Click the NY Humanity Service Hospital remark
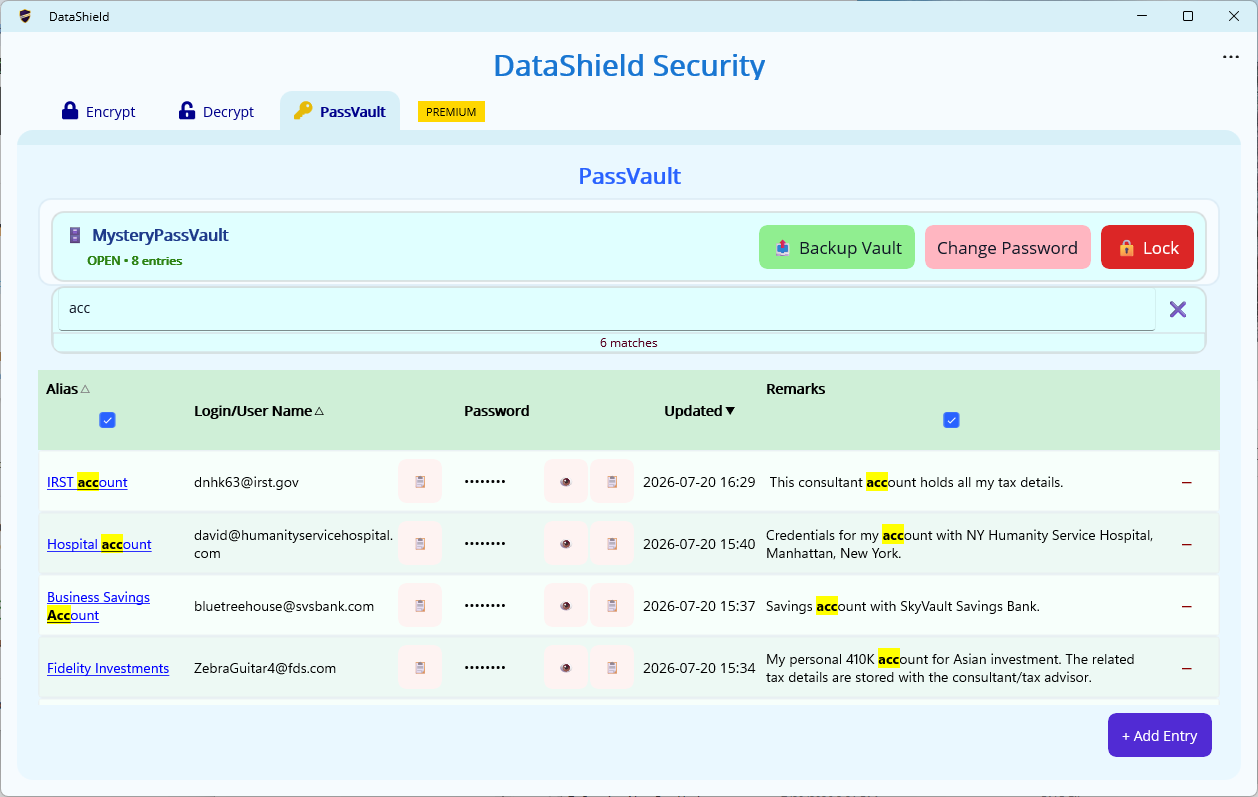 point(960,544)
